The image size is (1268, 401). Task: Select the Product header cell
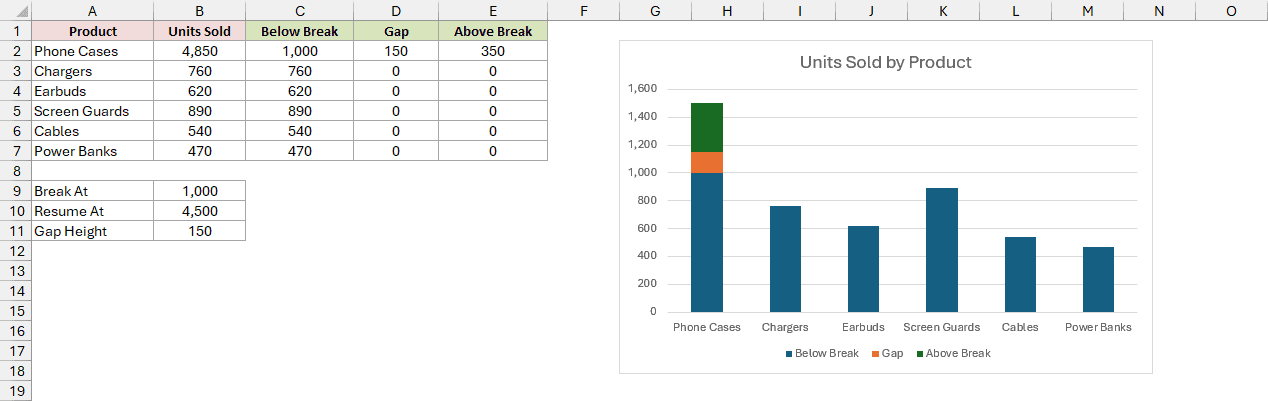(93, 31)
